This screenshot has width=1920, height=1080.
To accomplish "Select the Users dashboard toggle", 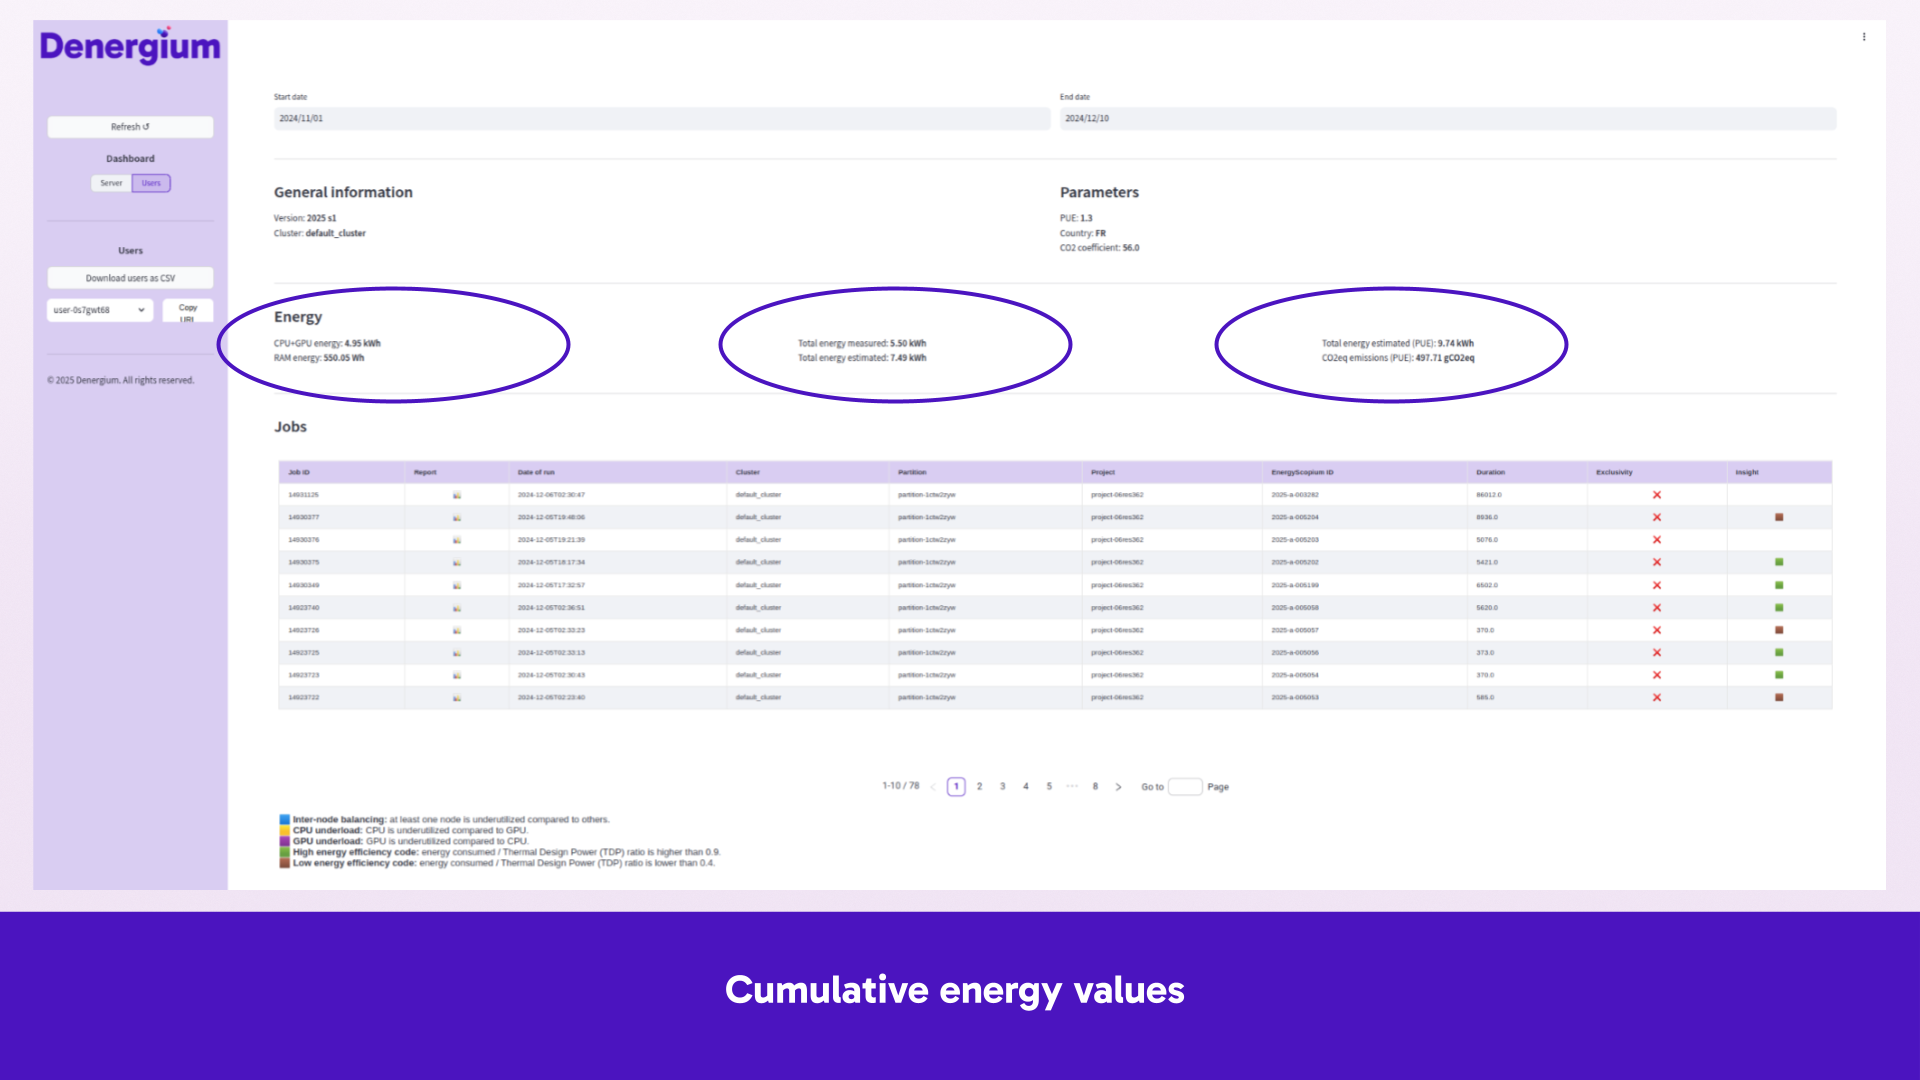I will [151, 183].
